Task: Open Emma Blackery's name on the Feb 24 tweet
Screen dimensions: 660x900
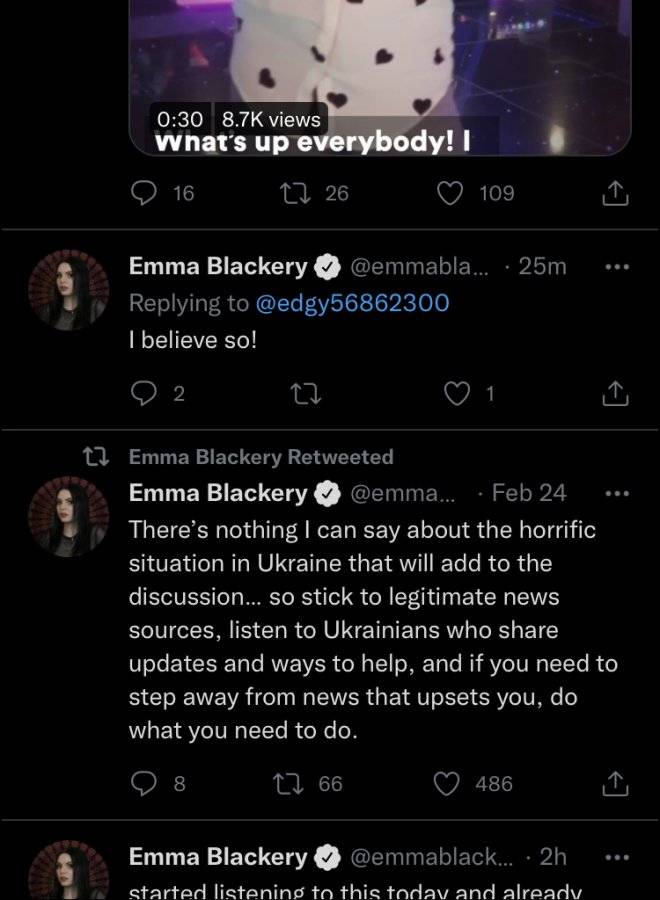Action: (218, 493)
